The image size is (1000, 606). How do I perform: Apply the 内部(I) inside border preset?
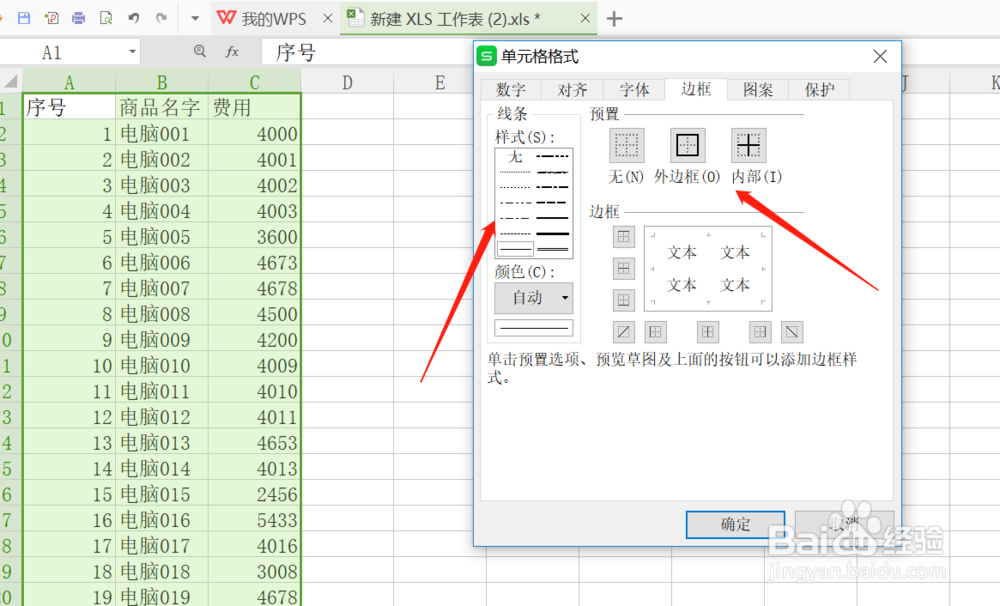coord(749,145)
